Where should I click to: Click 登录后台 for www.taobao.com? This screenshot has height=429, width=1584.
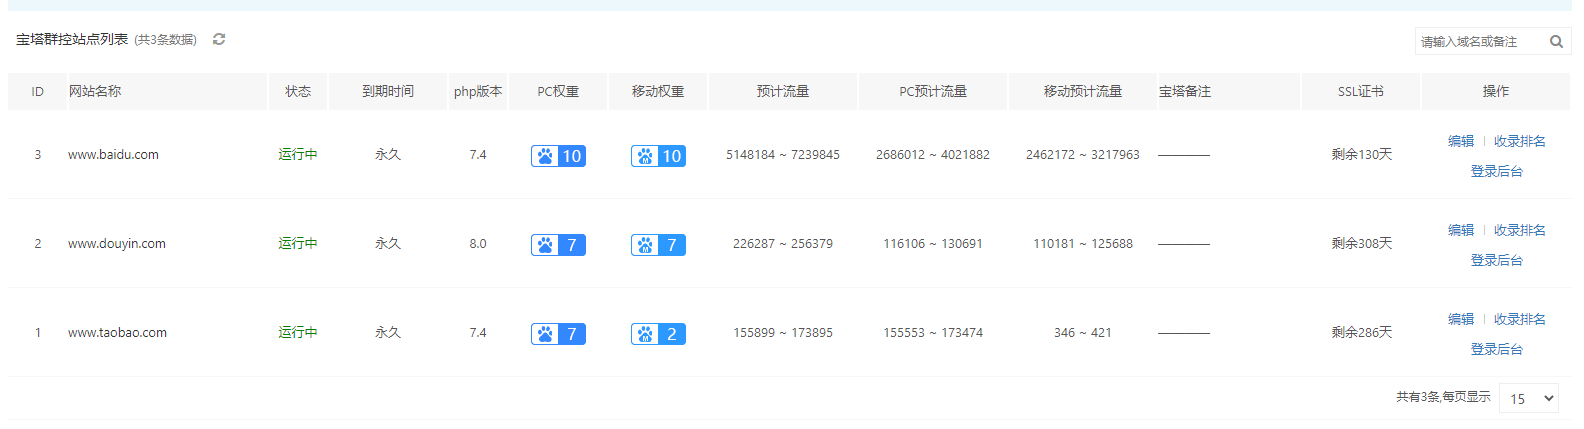1497,349
